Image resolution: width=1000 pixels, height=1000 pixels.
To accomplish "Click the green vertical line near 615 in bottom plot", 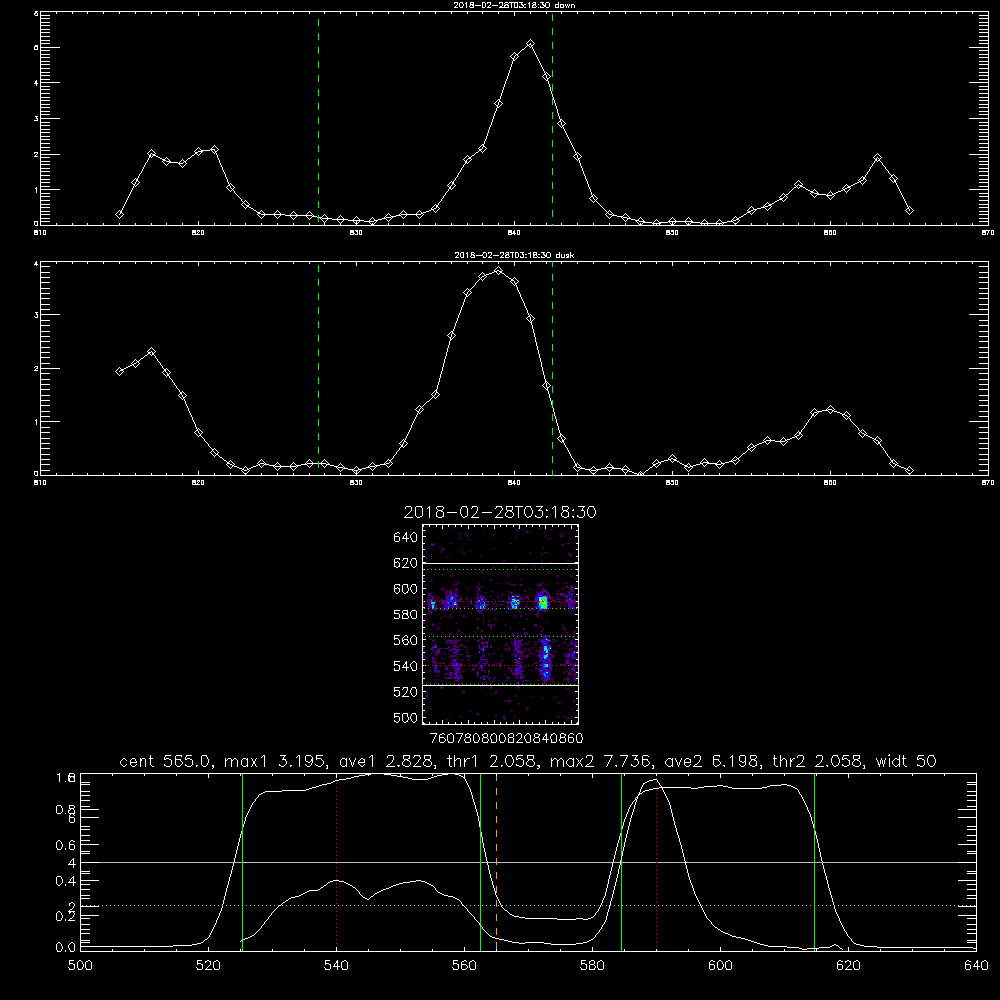I will [x=814, y=862].
